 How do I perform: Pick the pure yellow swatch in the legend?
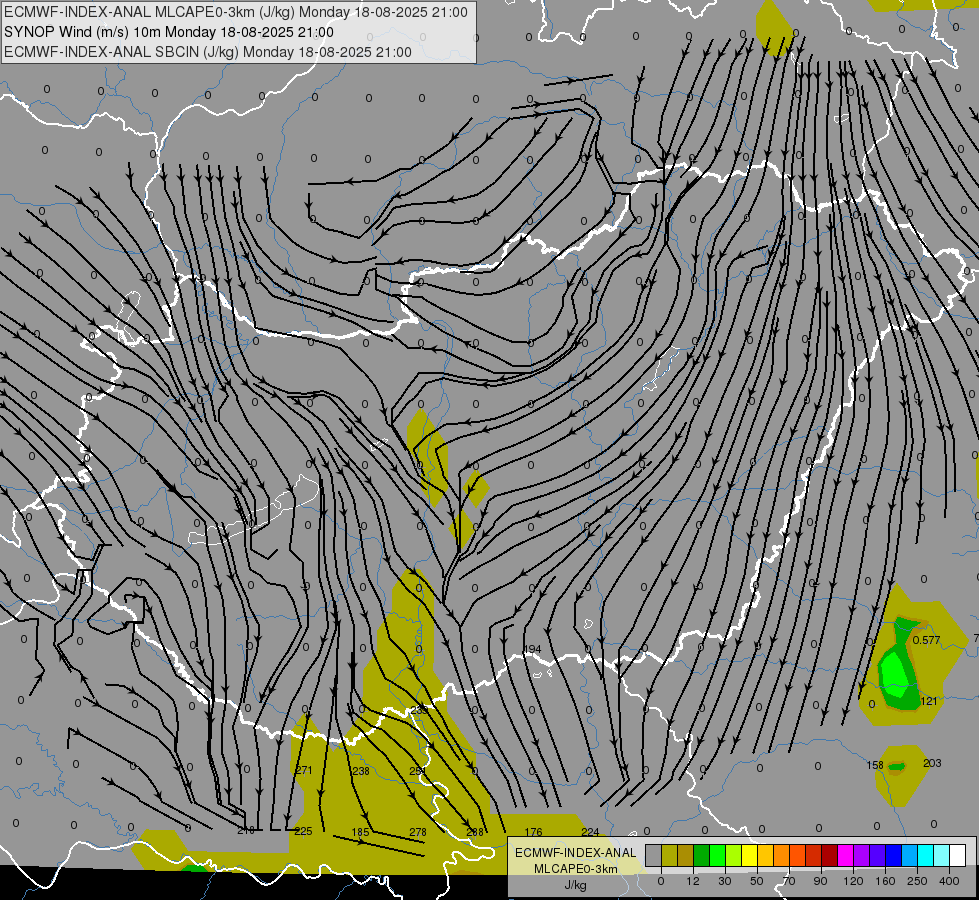point(749,855)
